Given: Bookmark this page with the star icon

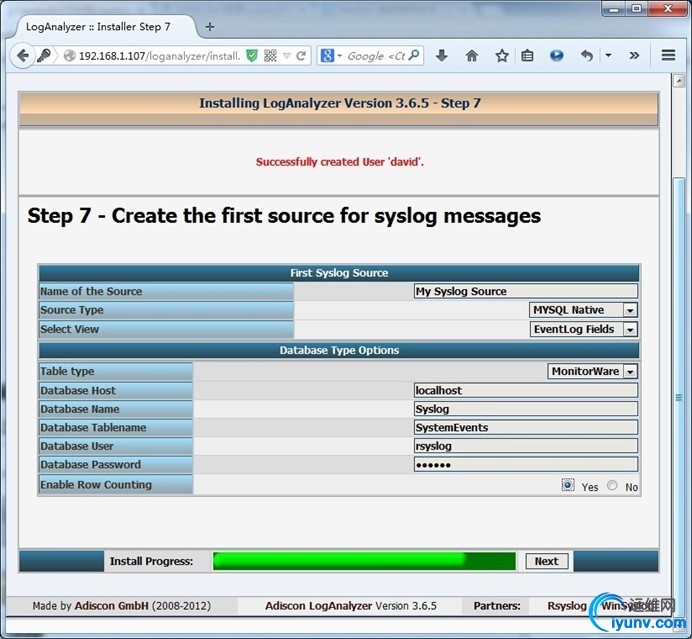Looking at the screenshot, I should [x=502, y=56].
